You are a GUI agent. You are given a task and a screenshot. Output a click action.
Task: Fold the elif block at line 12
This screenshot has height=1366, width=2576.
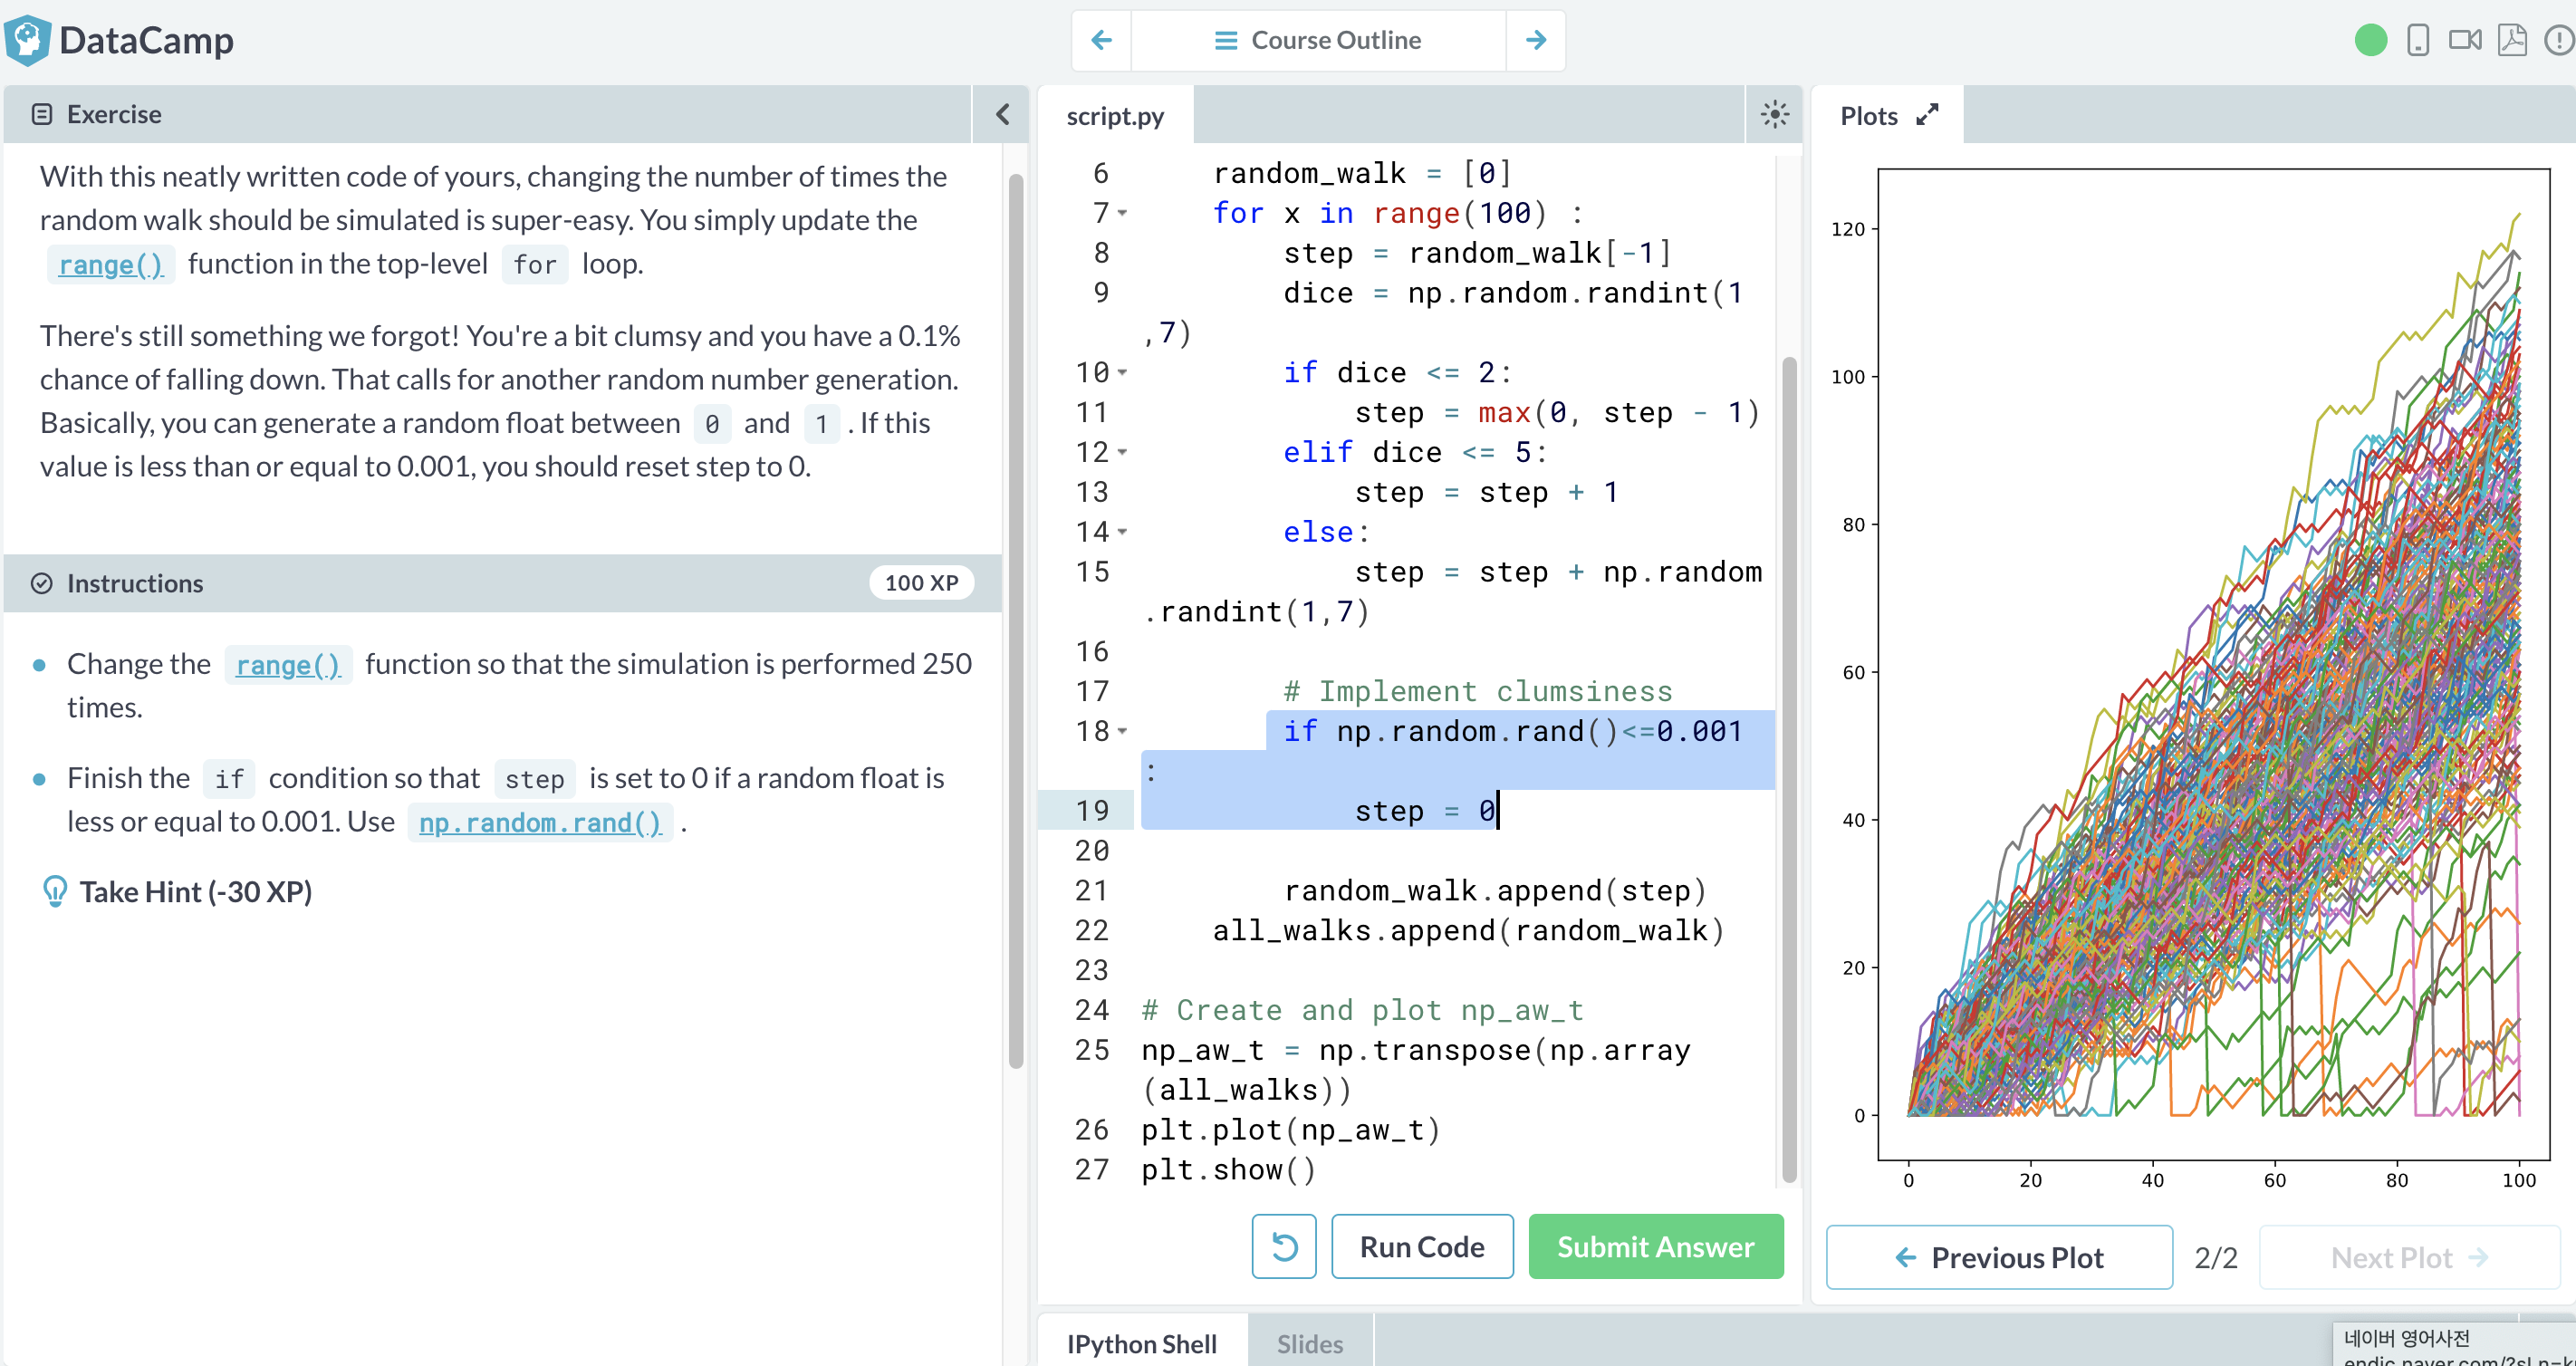pos(1122,452)
